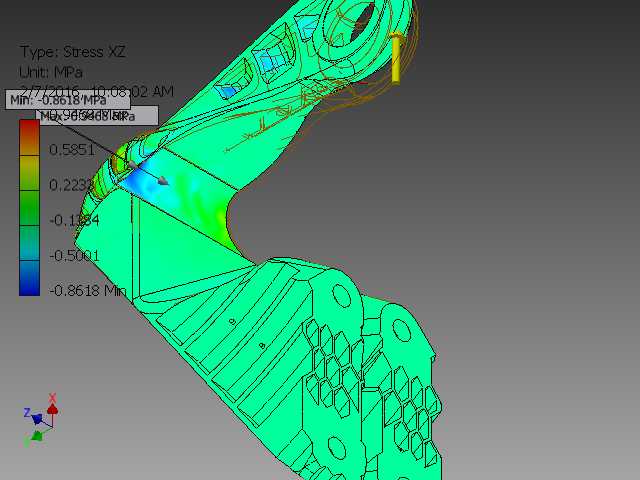Click the '-0.8618 Min' legend value
Viewport: 640px width, 480px height.
pos(88,291)
